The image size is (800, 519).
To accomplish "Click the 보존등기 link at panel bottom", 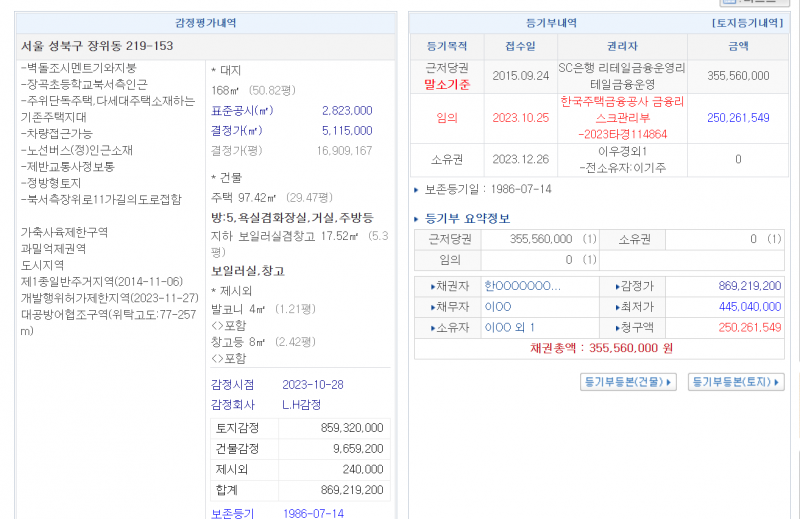I will 232,513.
